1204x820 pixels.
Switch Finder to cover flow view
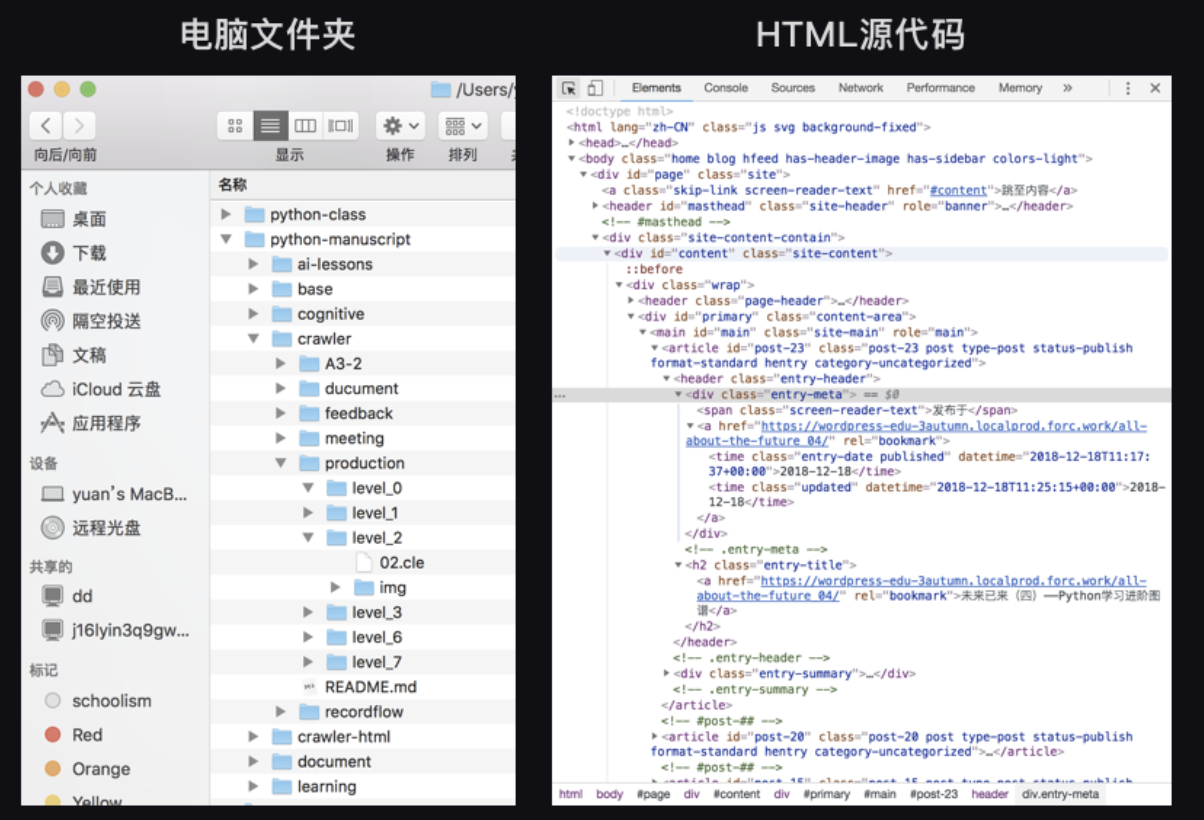point(341,125)
